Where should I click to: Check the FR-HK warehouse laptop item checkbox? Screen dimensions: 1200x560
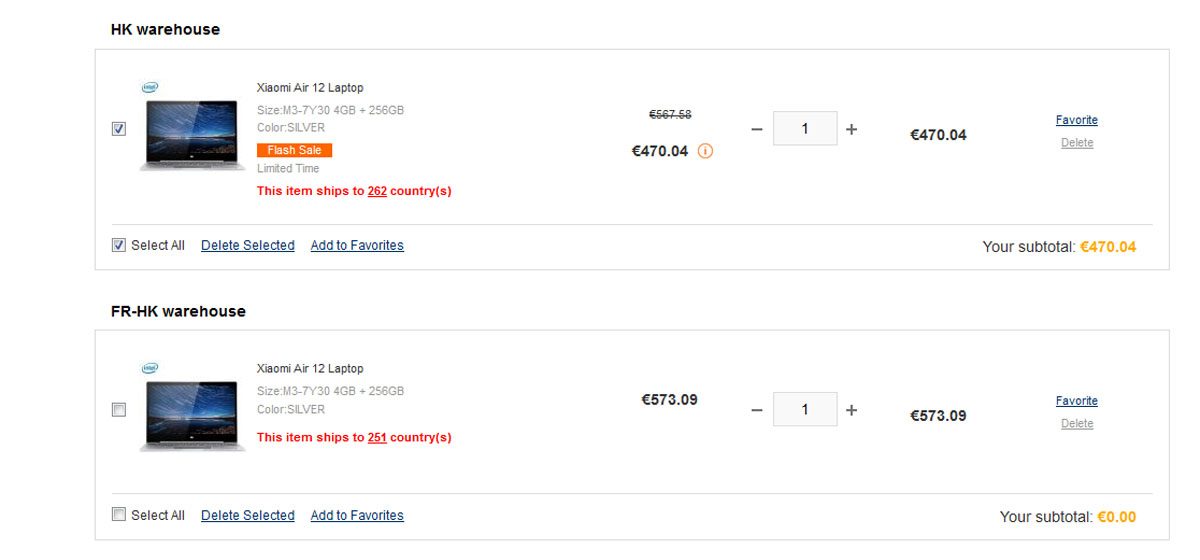[119, 410]
